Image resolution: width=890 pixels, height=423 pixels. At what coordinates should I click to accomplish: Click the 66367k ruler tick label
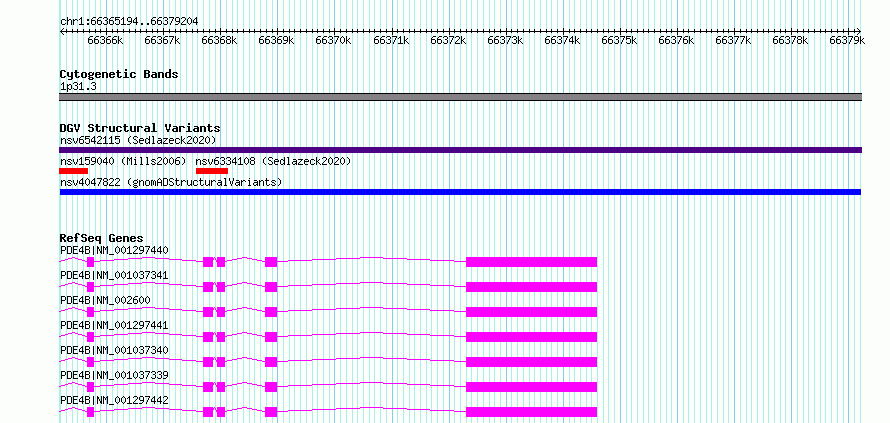(162, 40)
